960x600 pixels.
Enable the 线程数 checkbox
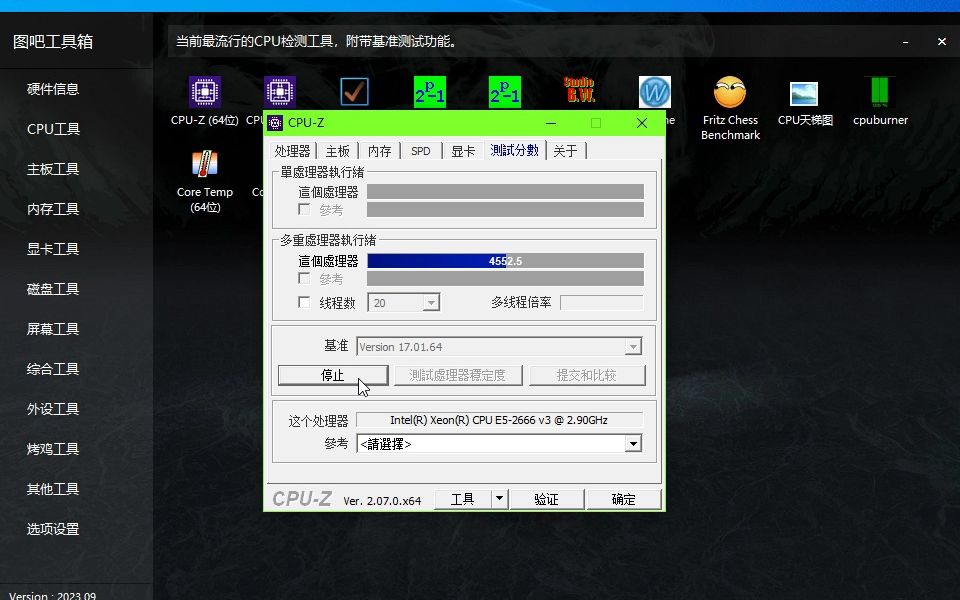tap(304, 302)
